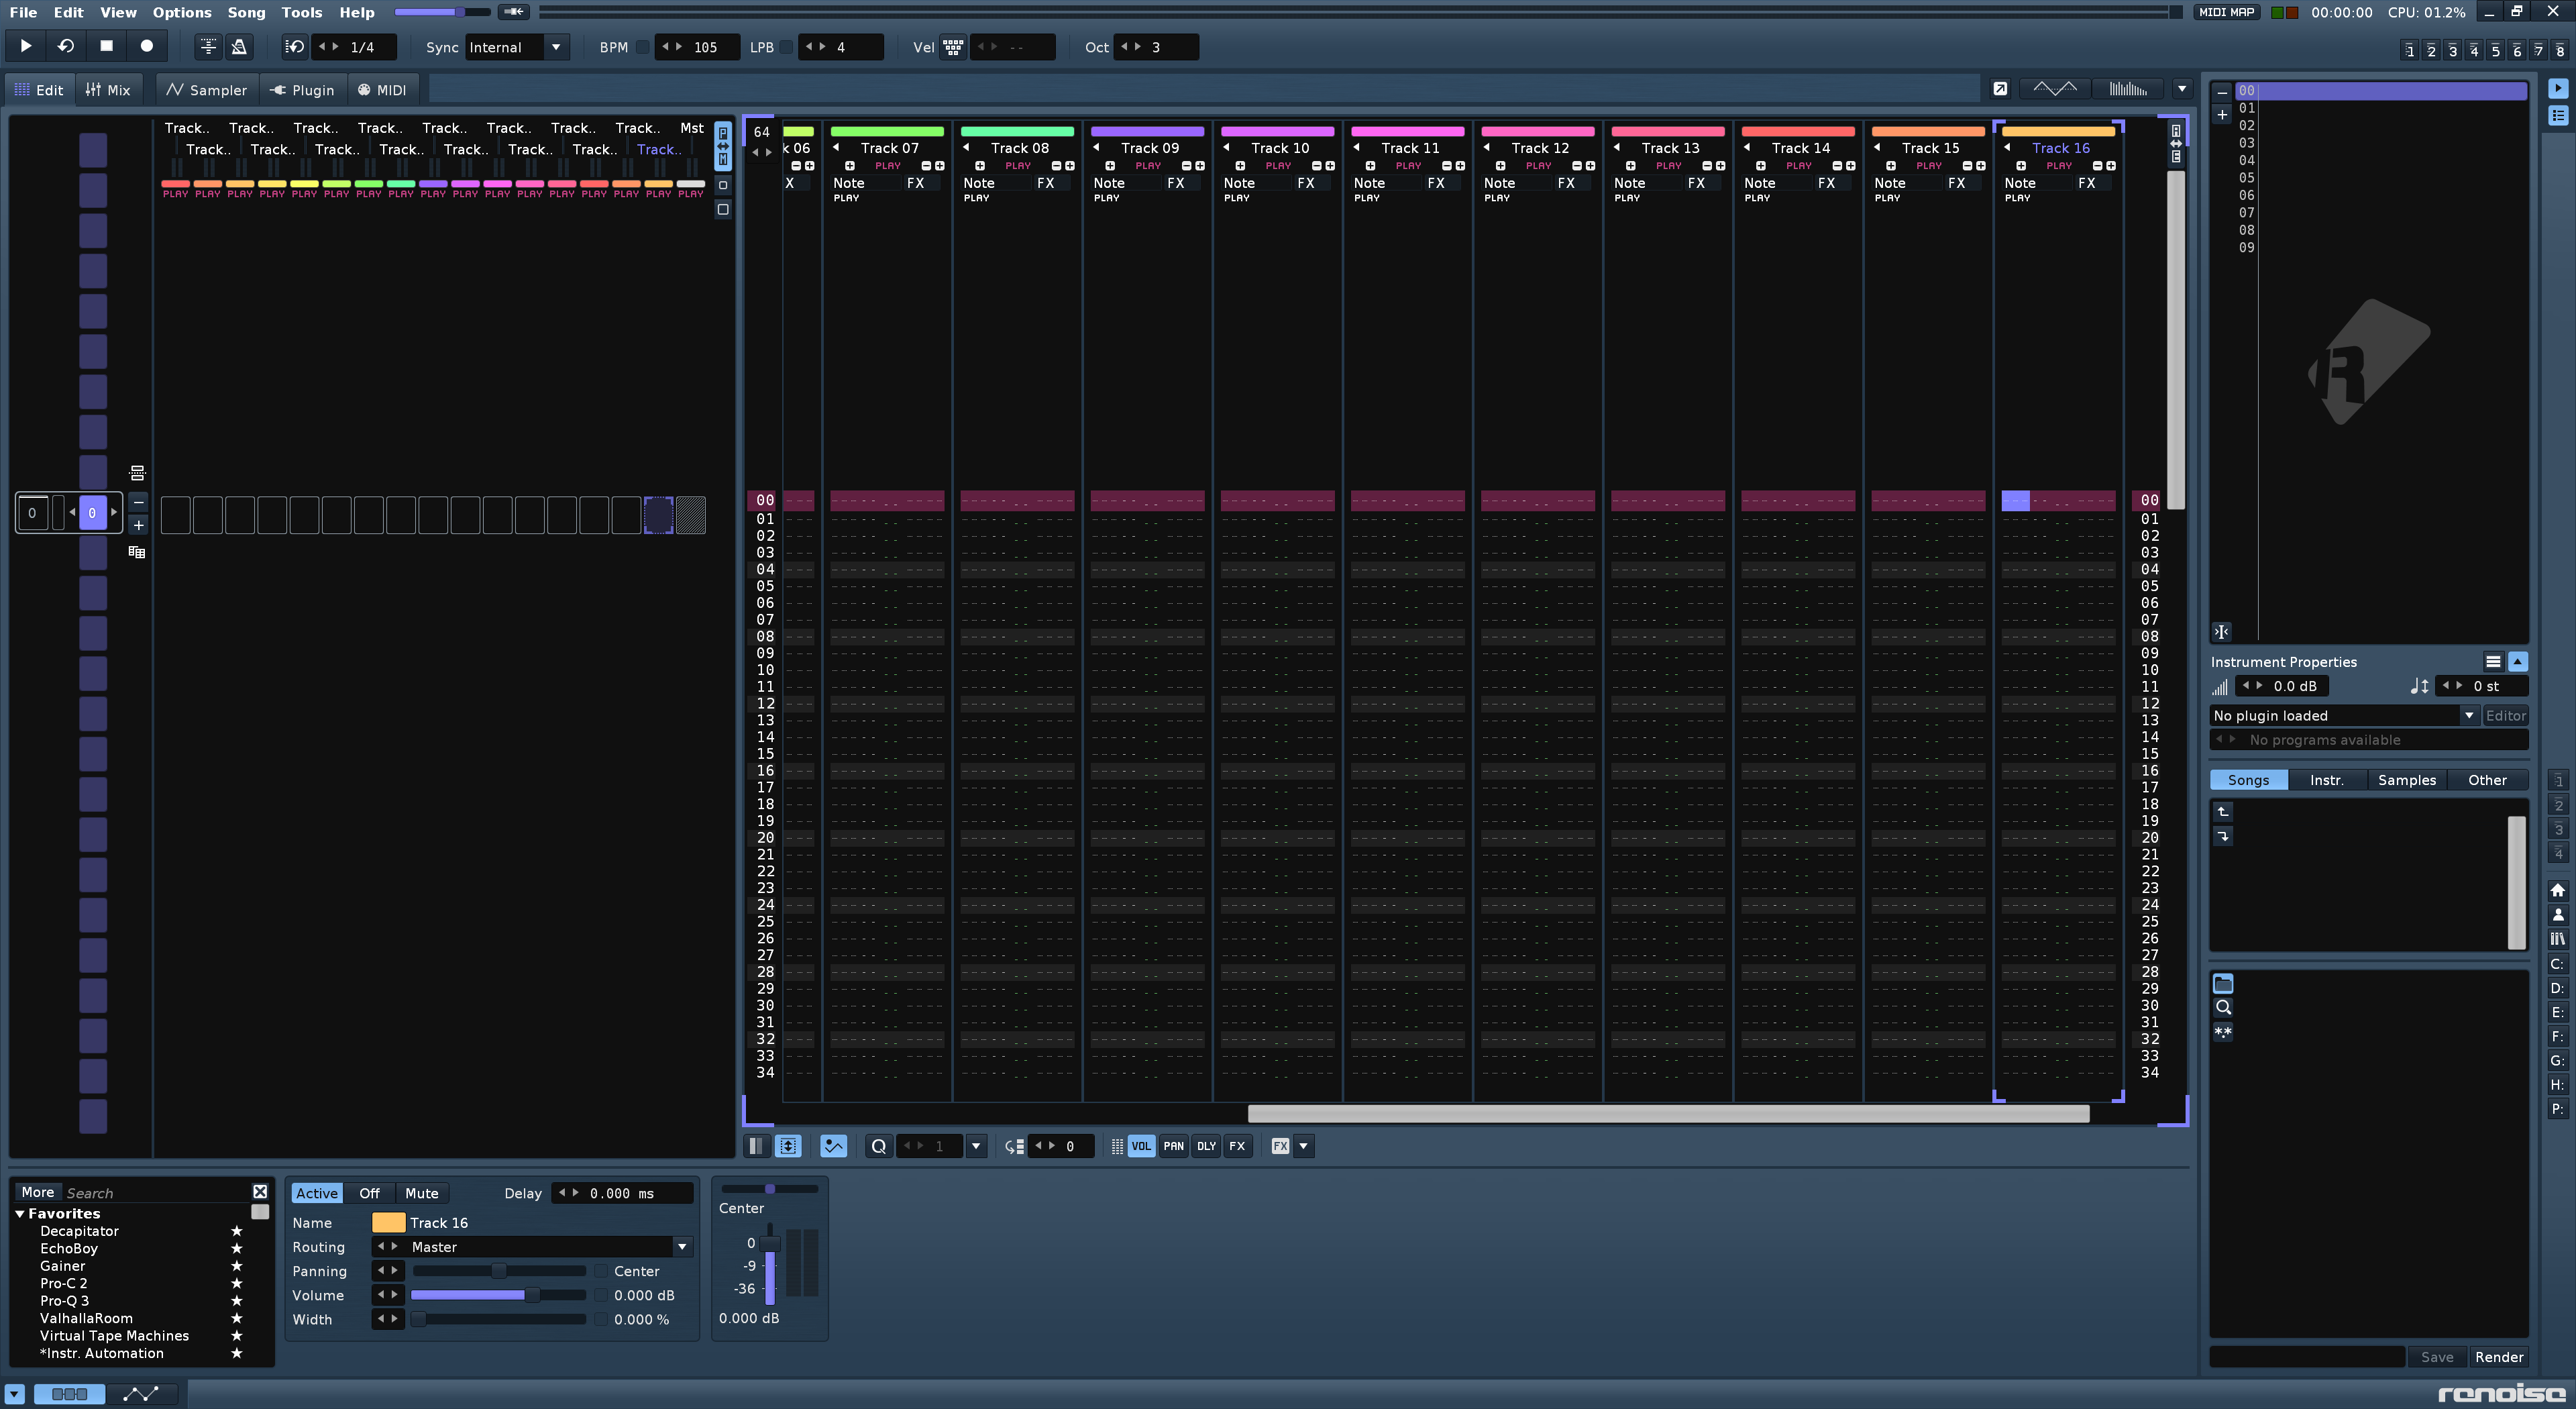Viewport: 2576px width, 1409px height.
Task: Toggle the FX column button next to DLY
Action: click(x=1237, y=1146)
